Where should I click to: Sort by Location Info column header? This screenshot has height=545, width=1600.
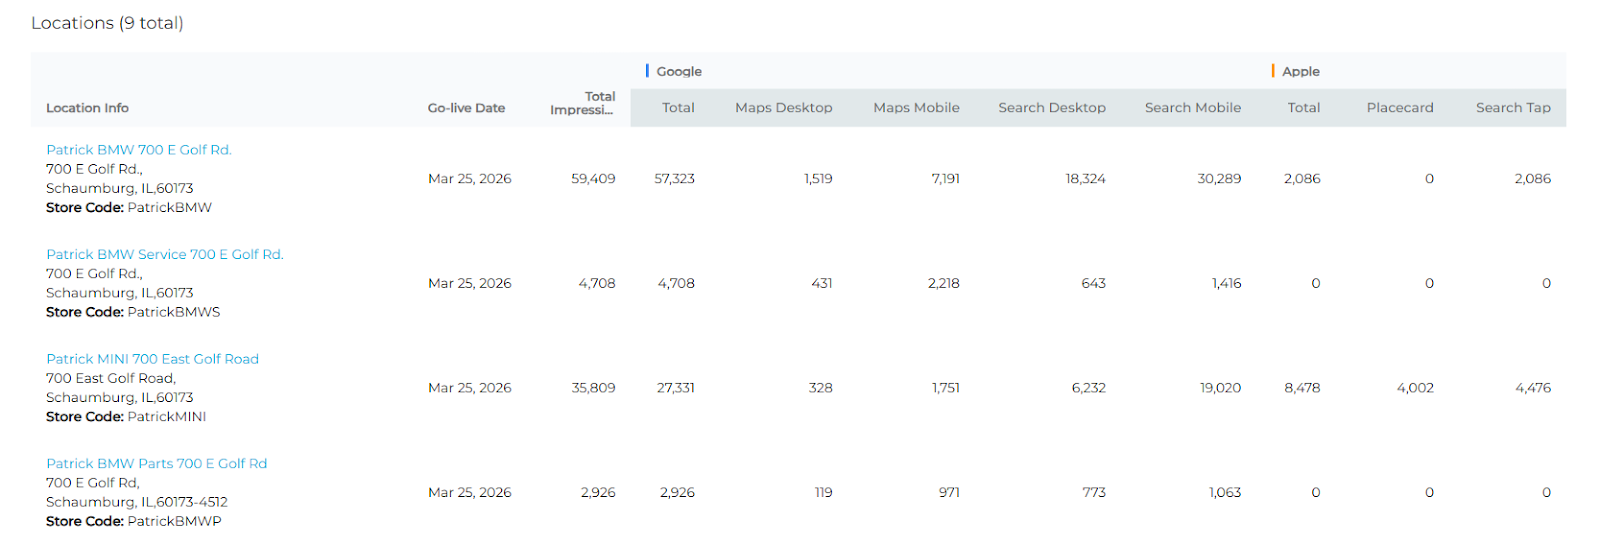[87, 108]
